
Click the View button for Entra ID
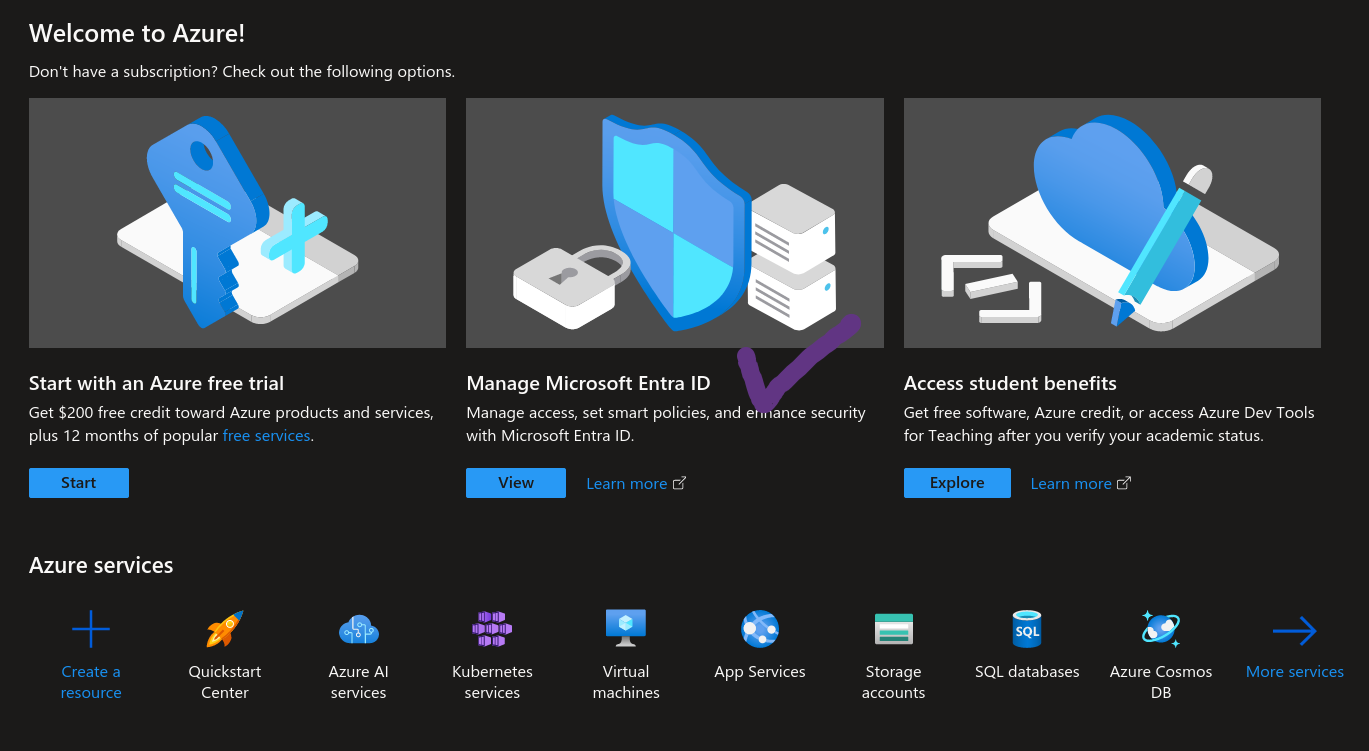pos(516,483)
